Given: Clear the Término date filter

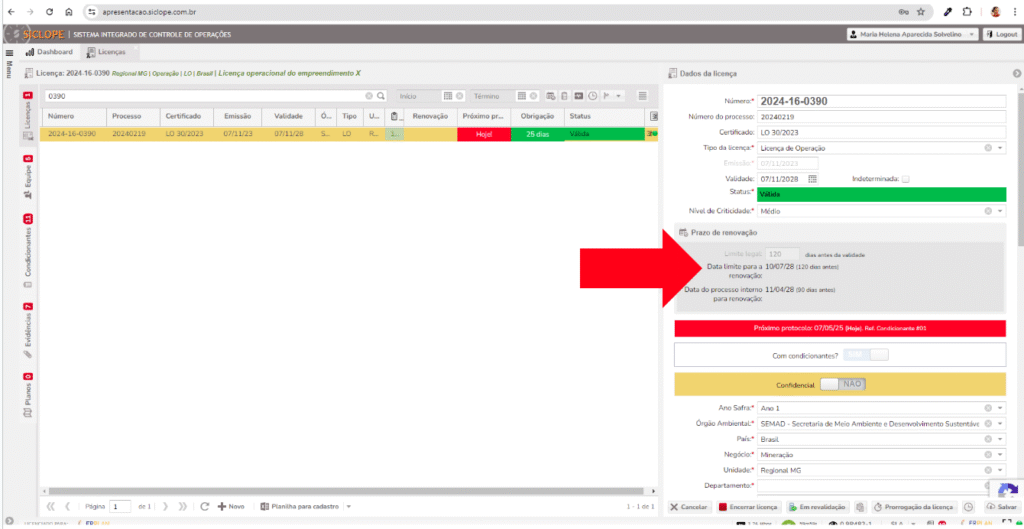Looking at the screenshot, I should (534, 96).
